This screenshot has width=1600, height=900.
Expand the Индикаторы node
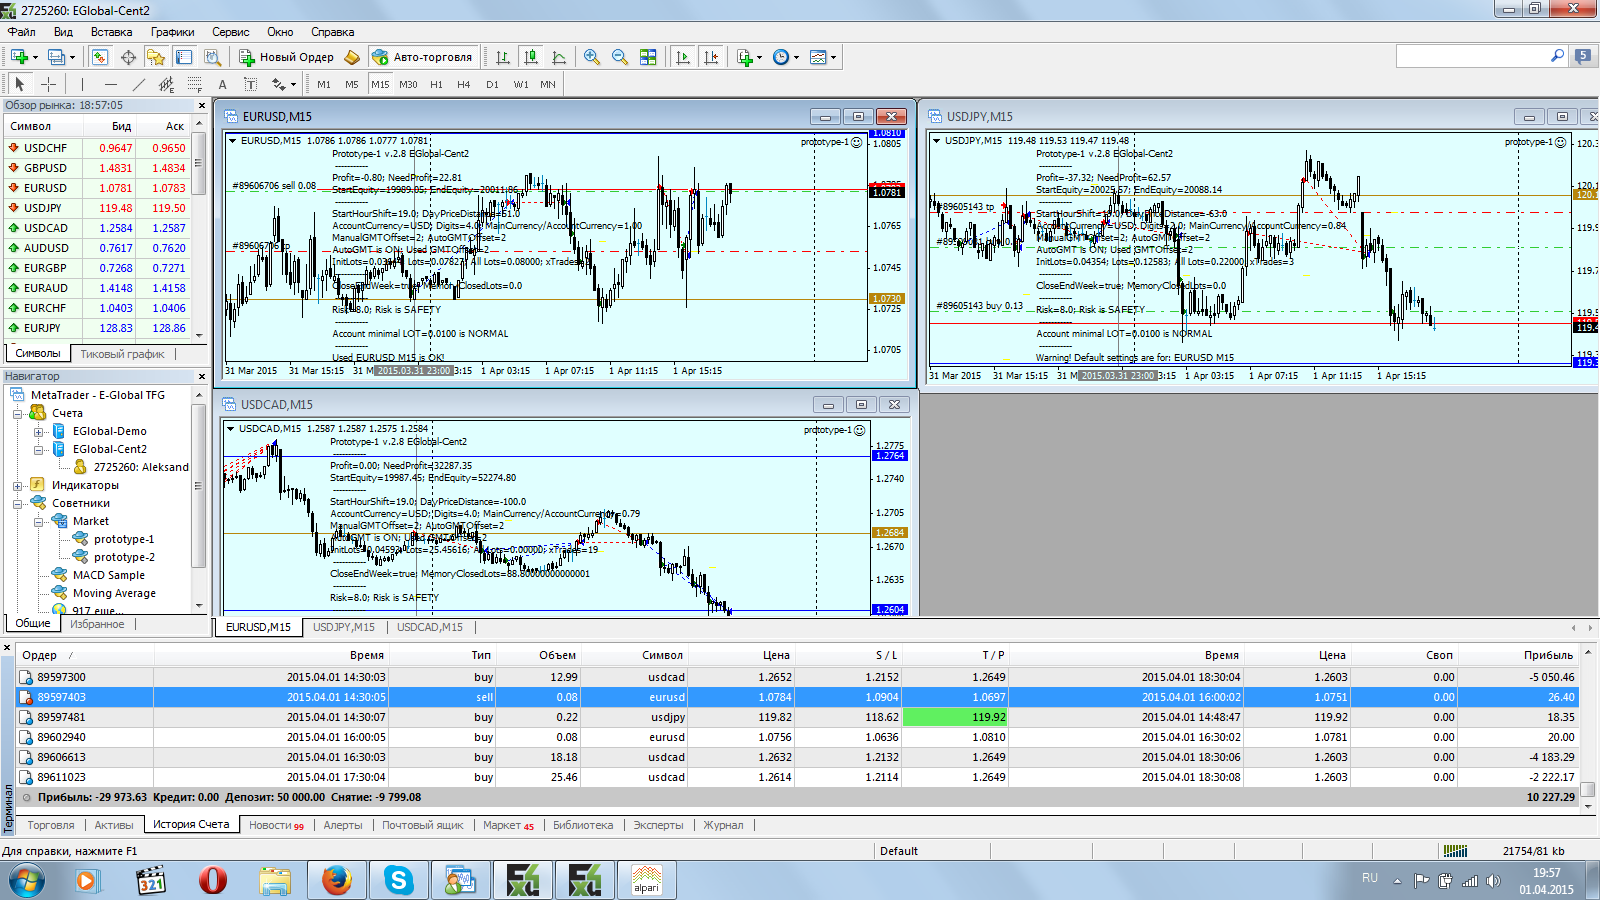click(x=17, y=486)
